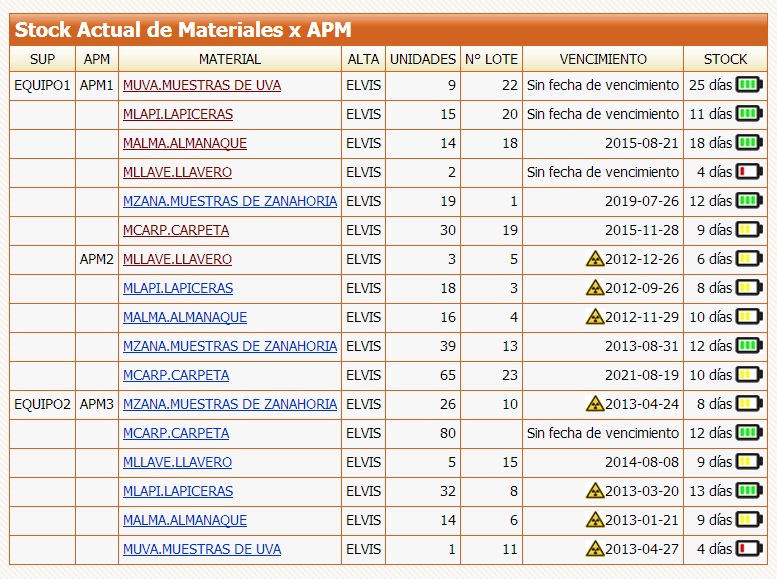Open MLAPI.LAPICERAS link with 32 units
777x579 pixels.
click(178, 491)
